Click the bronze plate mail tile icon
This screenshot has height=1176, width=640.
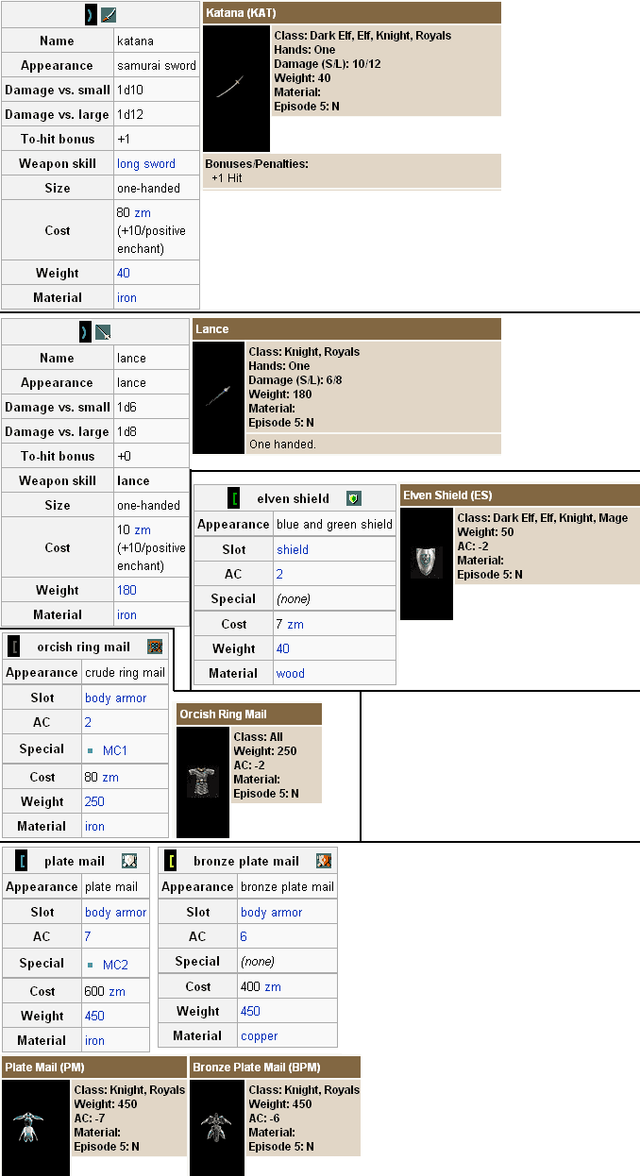click(323, 860)
